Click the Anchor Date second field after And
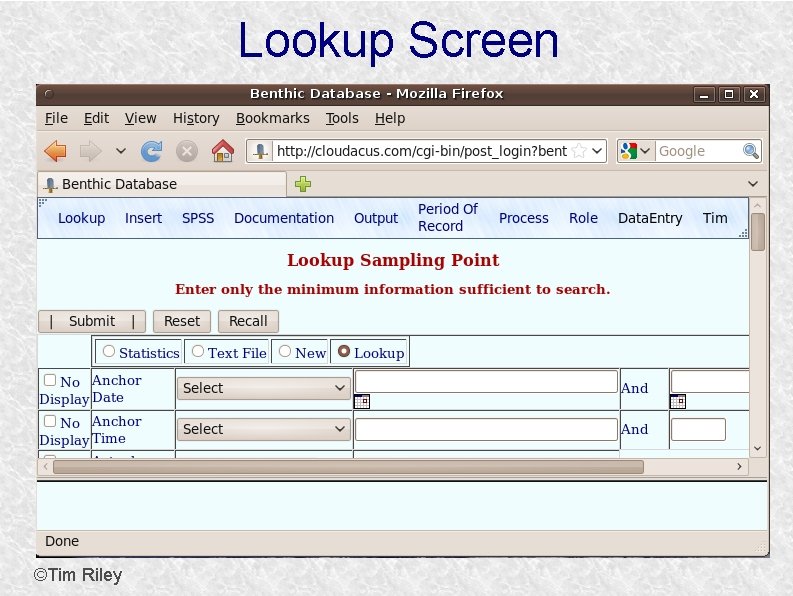This screenshot has height=596, width=793. (x=710, y=381)
